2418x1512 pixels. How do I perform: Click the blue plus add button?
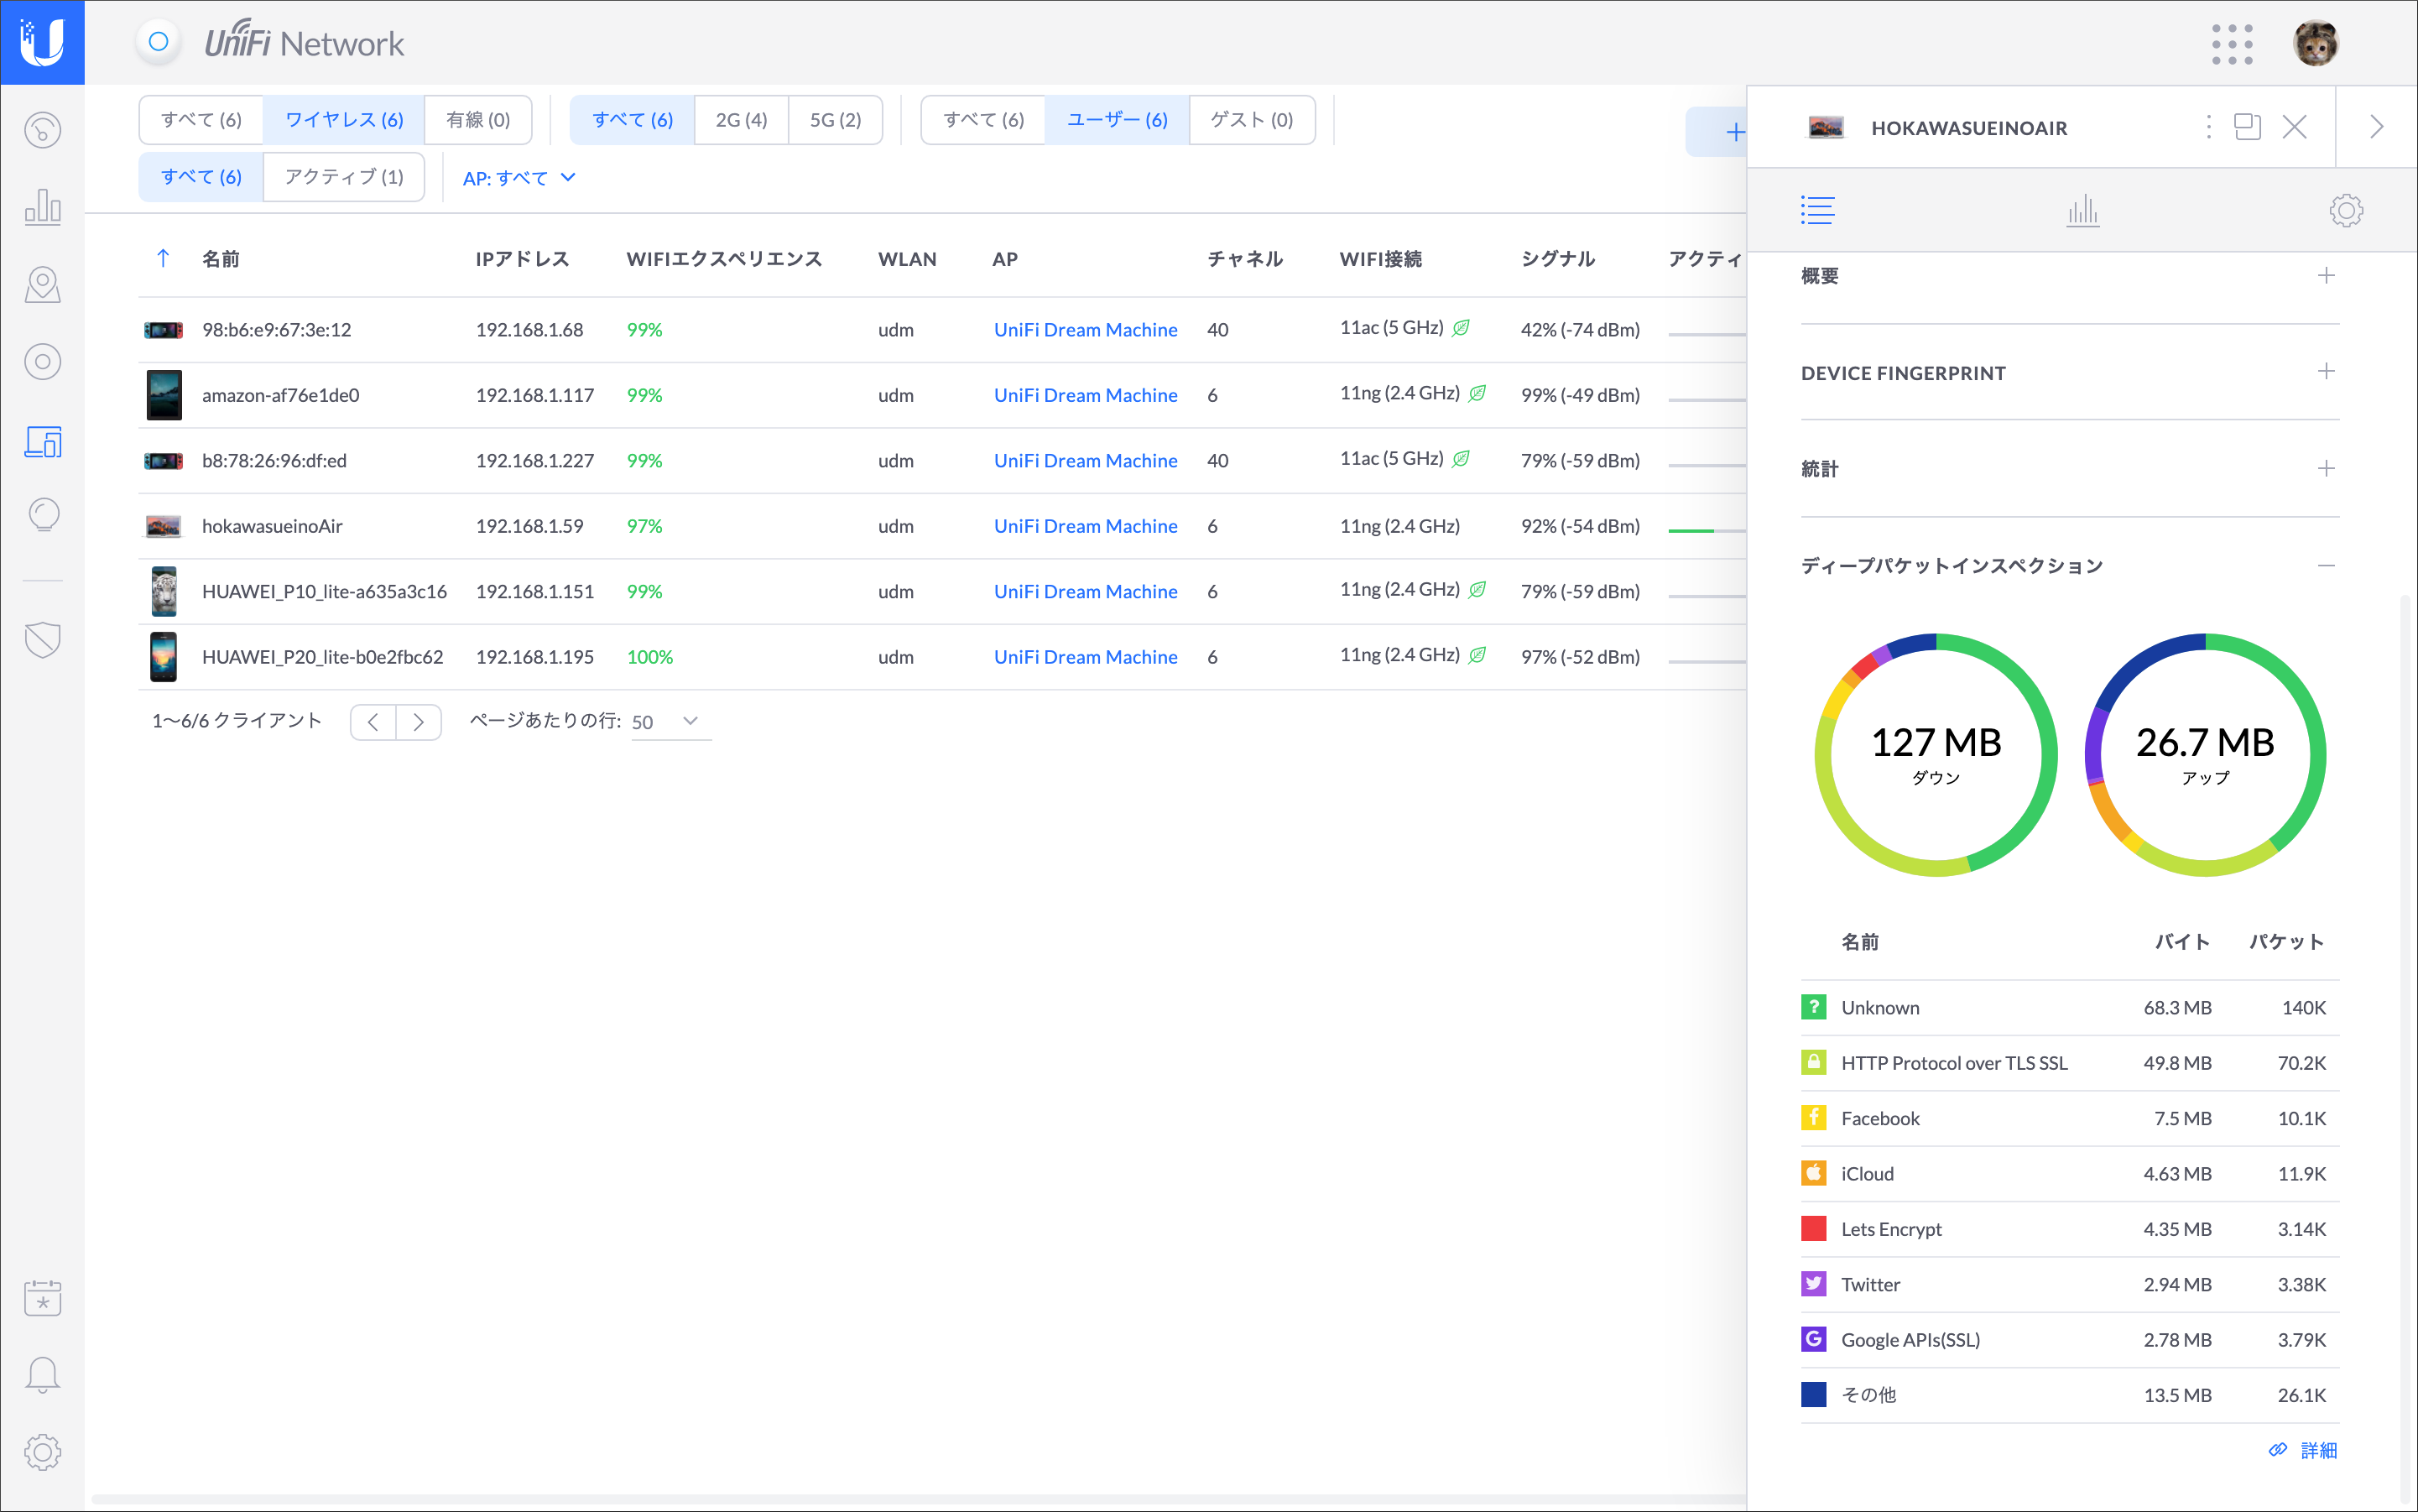point(1734,132)
